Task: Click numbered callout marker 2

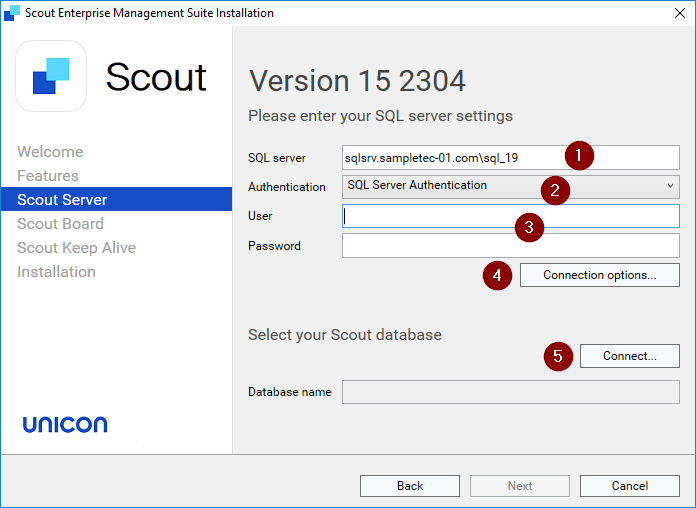Action: [554, 189]
